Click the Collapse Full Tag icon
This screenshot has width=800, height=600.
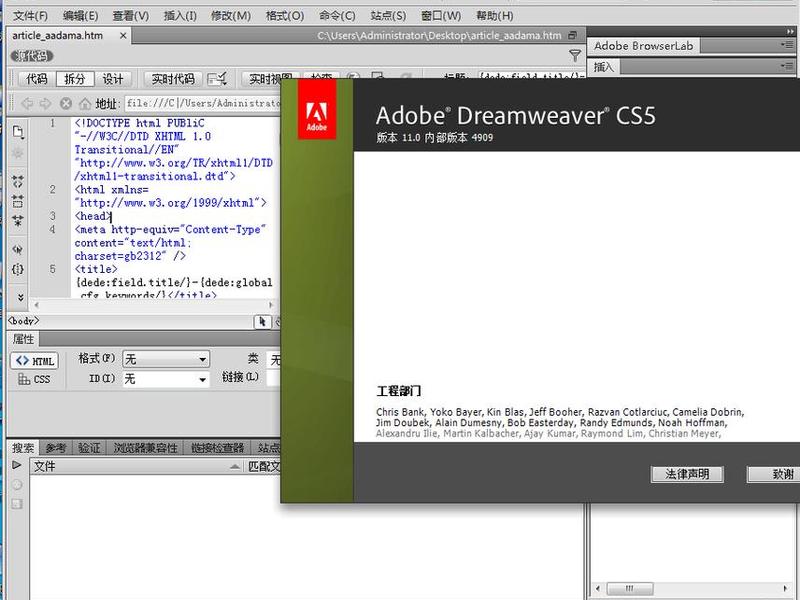18,181
